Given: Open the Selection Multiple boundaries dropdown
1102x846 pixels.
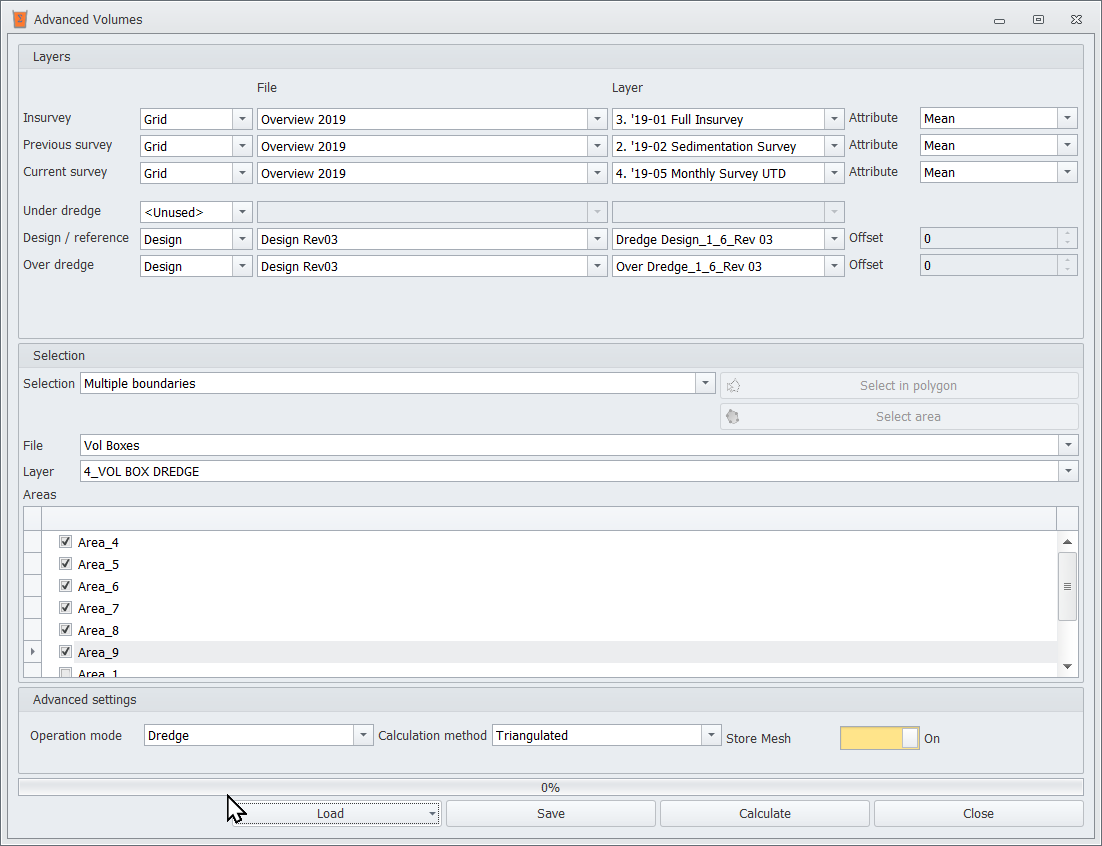Looking at the screenshot, I should pos(705,384).
